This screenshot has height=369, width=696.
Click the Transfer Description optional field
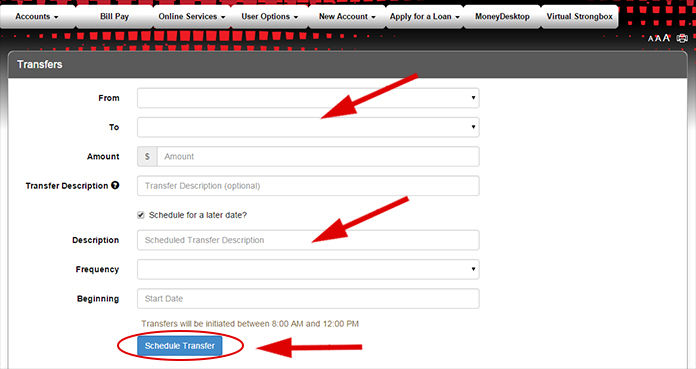(x=308, y=186)
